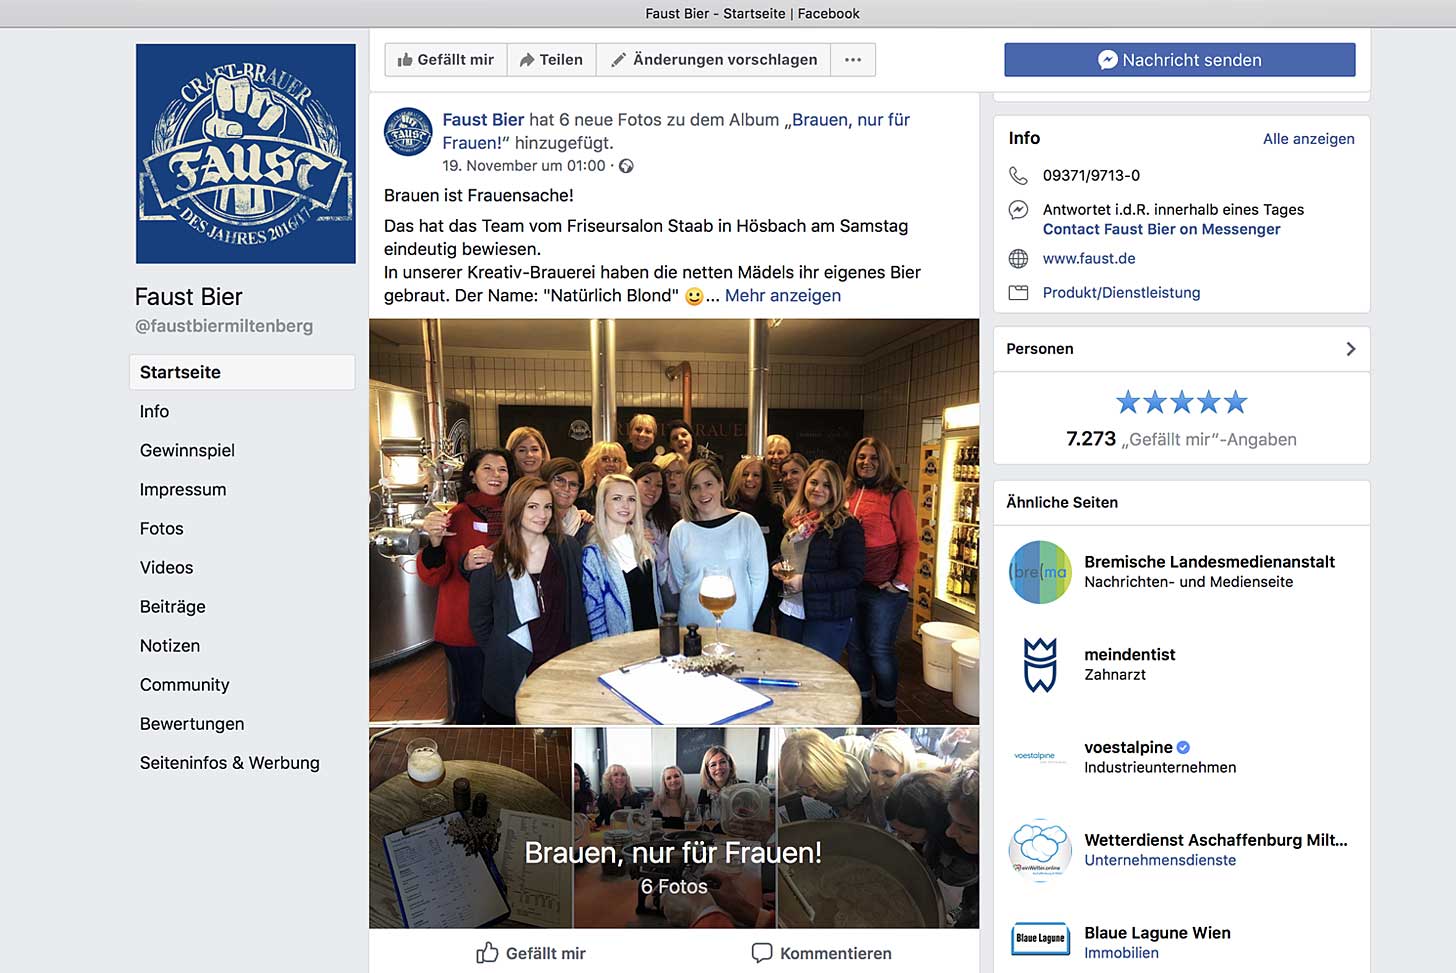The width and height of the screenshot is (1456, 973).
Task: Click the voestalpine verified badge
Action: pyautogui.click(x=1183, y=747)
